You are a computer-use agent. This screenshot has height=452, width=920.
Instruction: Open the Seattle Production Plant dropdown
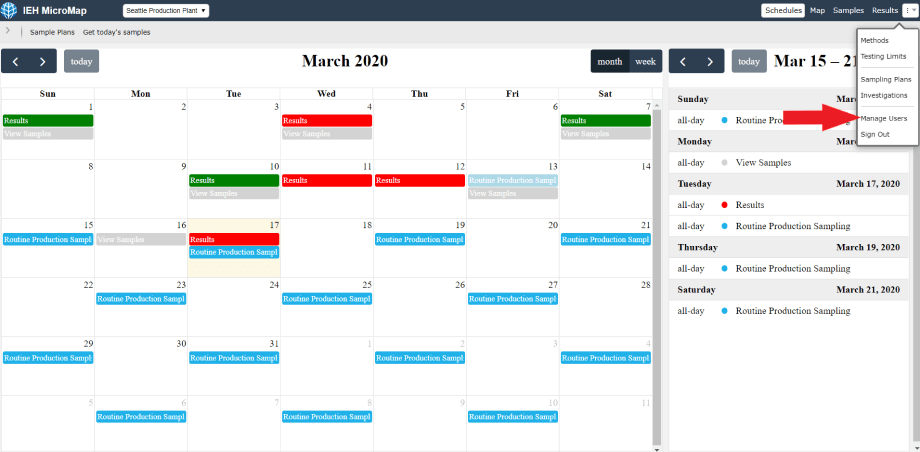(166, 10)
